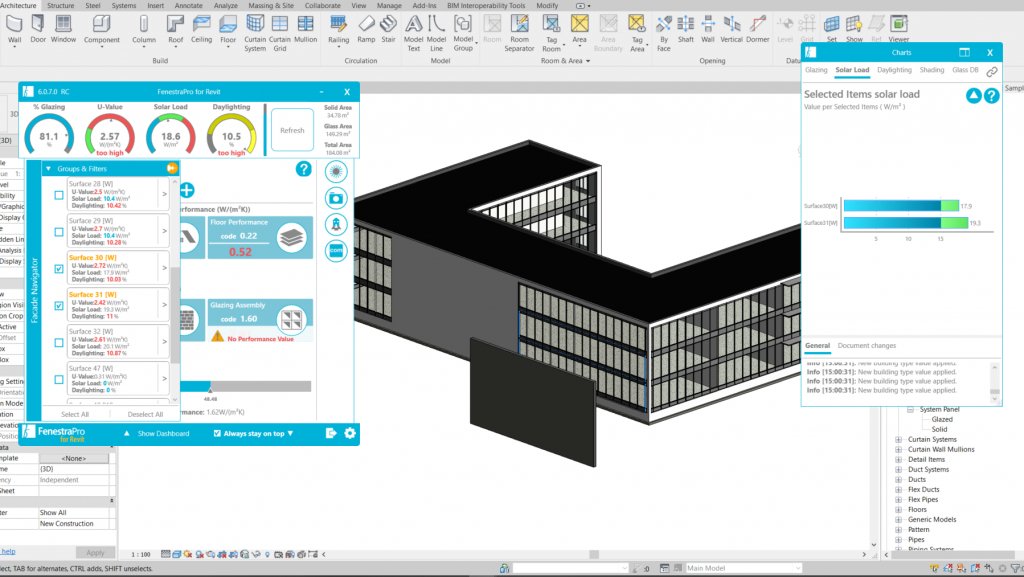The height and width of the screenshot is (577, 1024).
Task: Switch to Daylighting tab in Charts
Action: [894, 70]
